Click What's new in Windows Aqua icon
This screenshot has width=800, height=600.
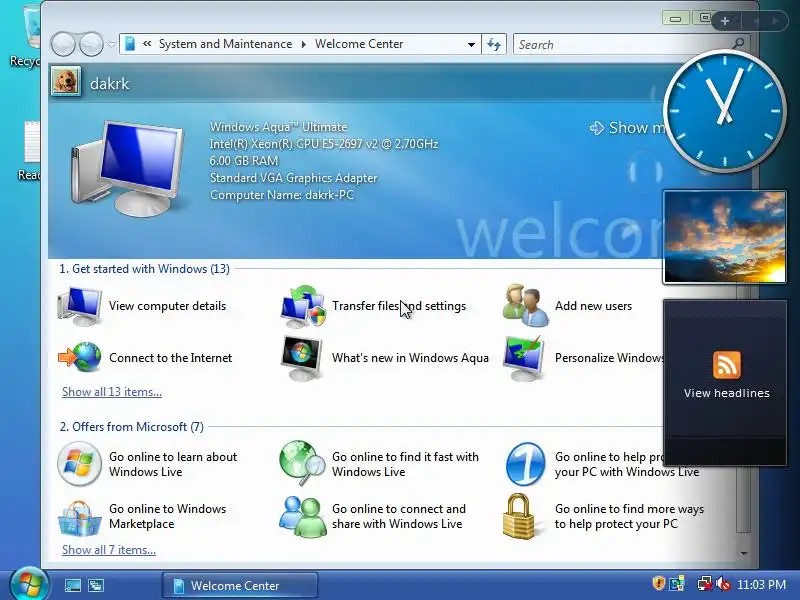302,358
